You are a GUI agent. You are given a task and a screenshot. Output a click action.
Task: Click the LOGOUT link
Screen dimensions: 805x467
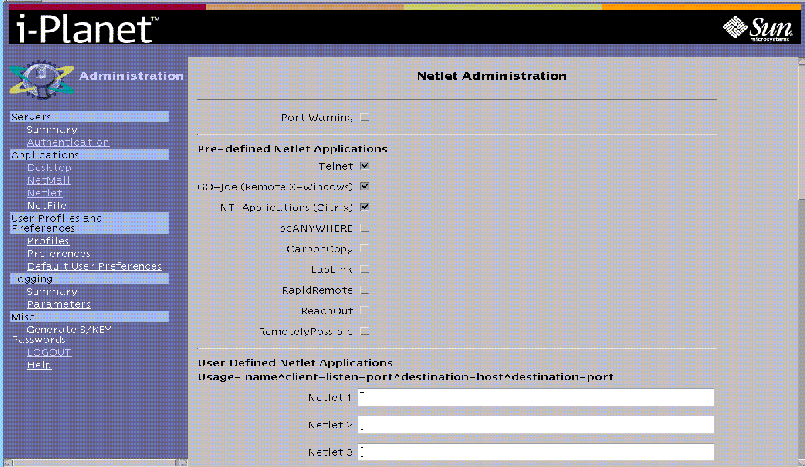49,352
